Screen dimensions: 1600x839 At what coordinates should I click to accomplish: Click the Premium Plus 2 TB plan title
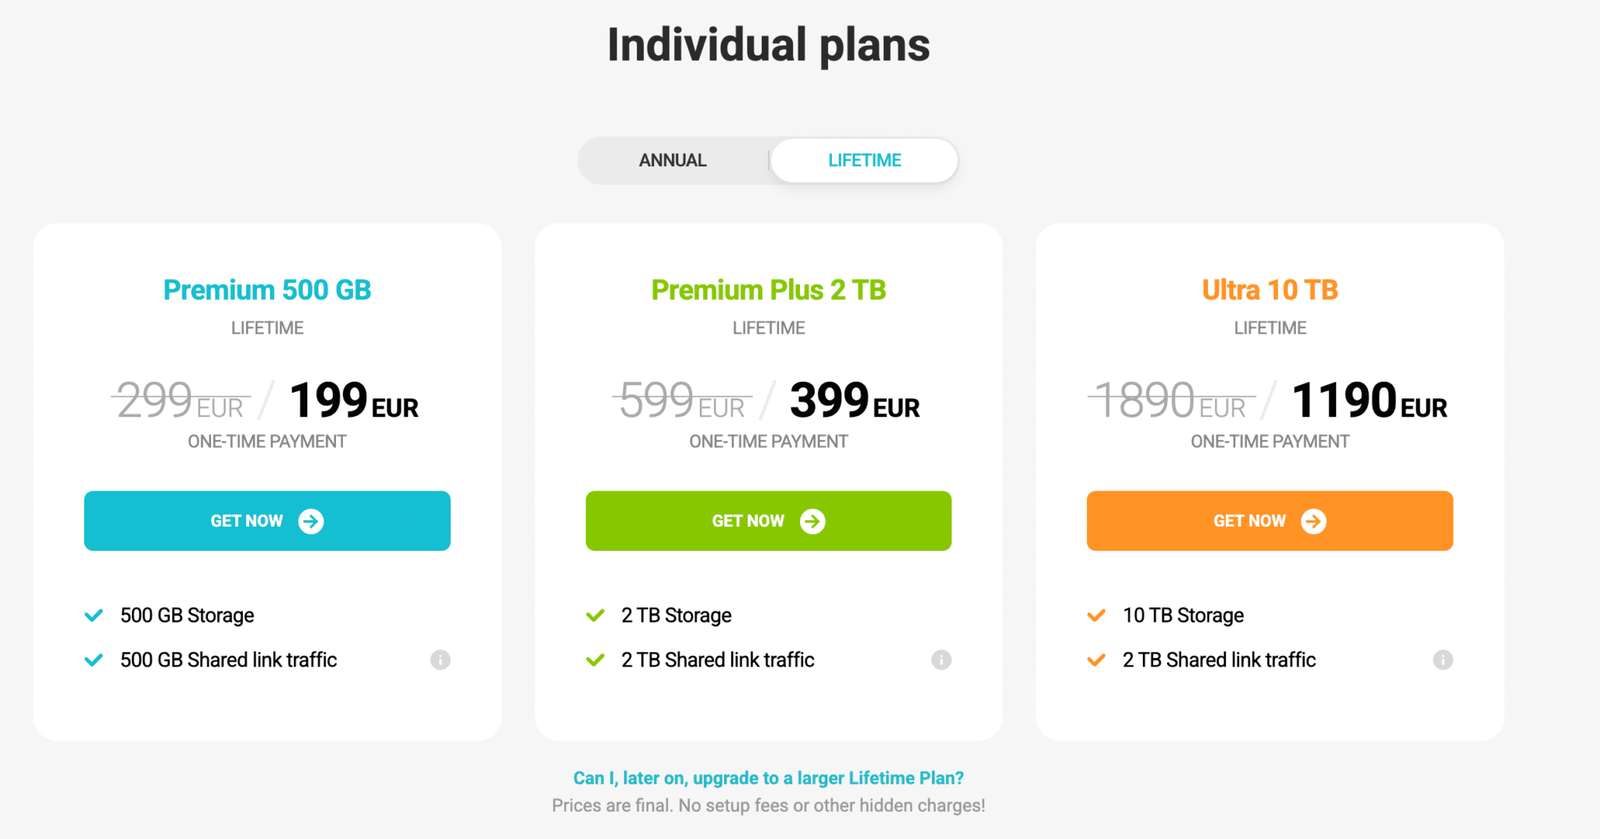[x=768, y=290]
